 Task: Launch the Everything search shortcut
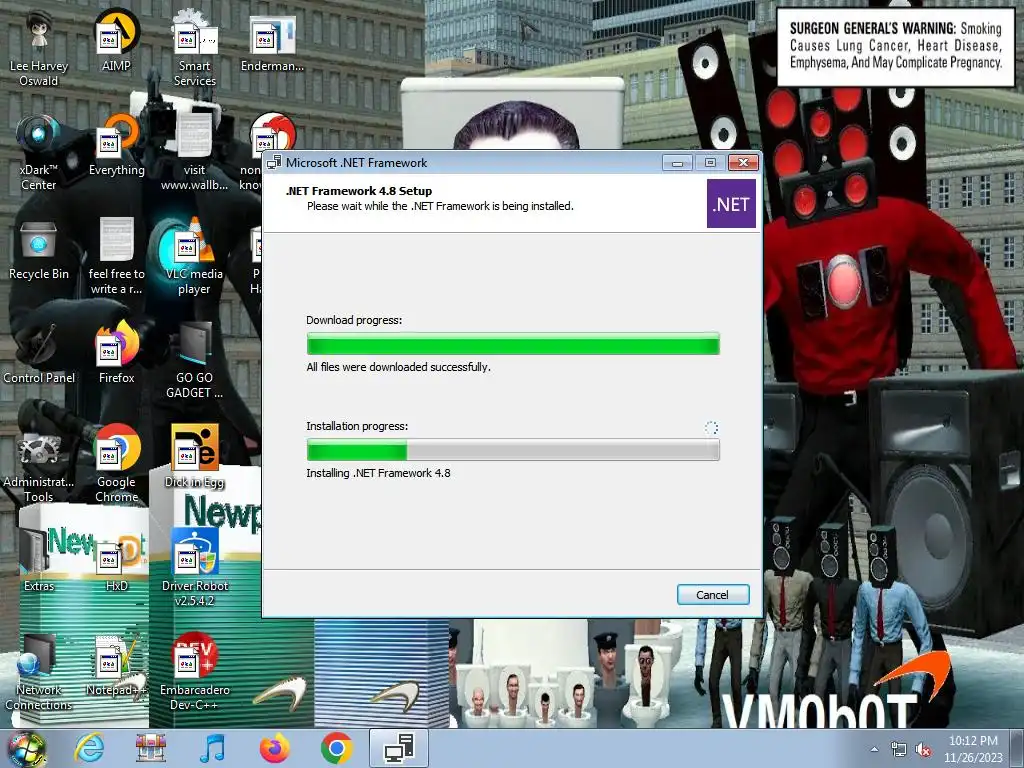pos(116,144)
